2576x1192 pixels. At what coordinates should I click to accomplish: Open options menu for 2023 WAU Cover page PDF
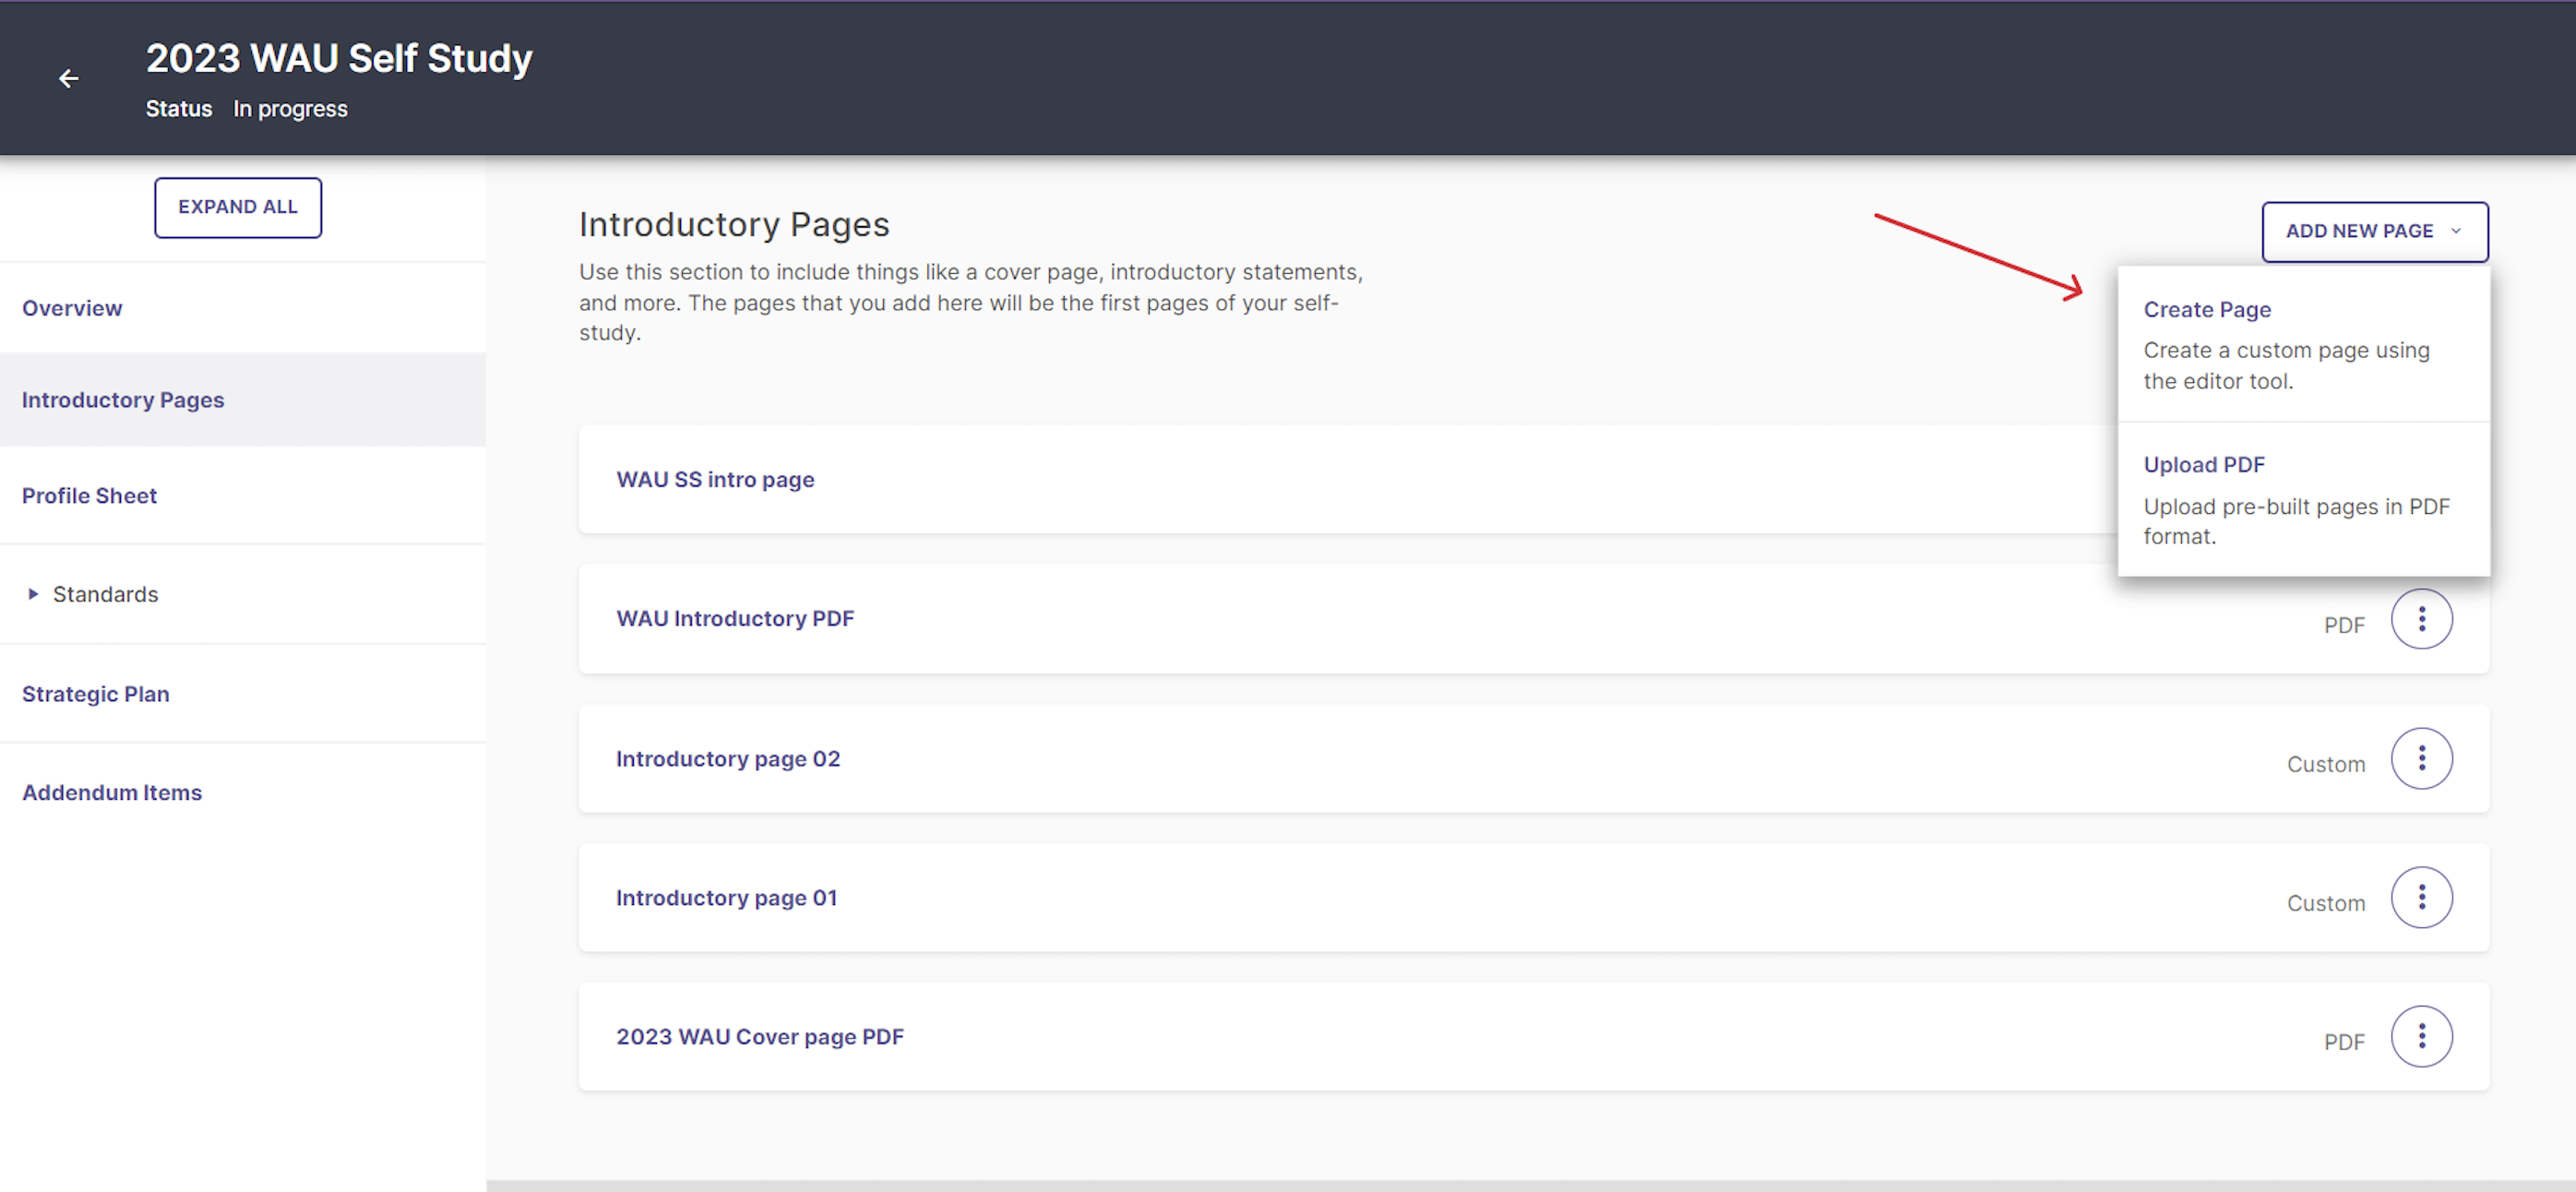(x=2421, y=1036)
